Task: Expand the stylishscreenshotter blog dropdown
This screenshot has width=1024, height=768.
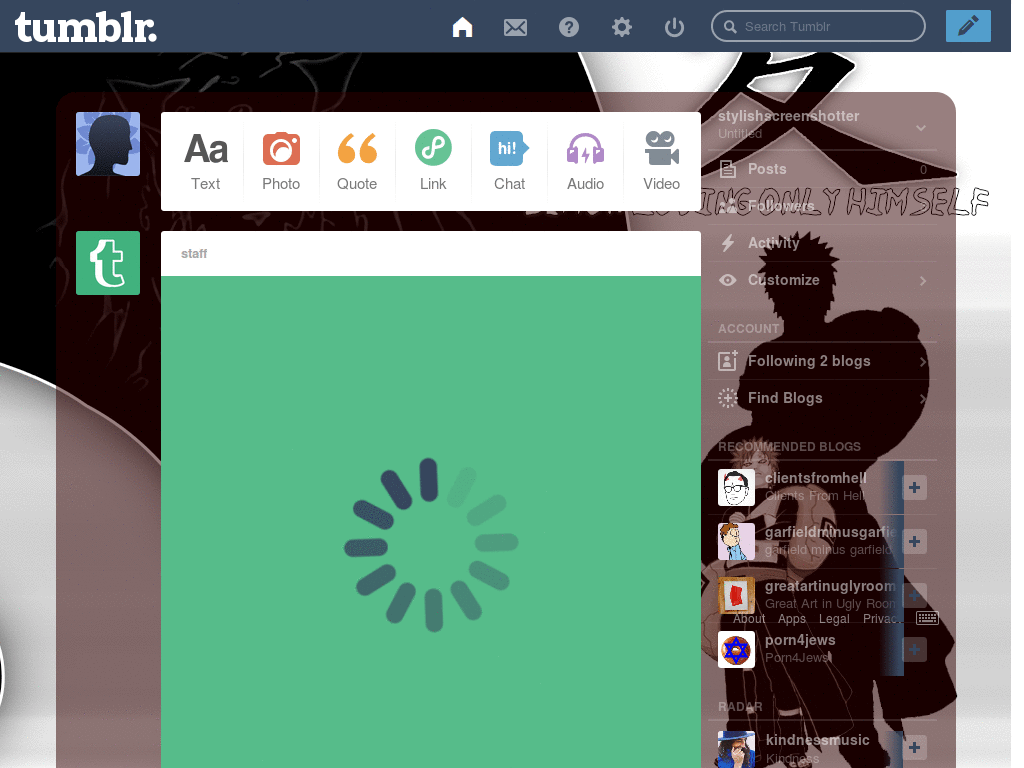Action: pyautogui.click(x=921, y=127)
